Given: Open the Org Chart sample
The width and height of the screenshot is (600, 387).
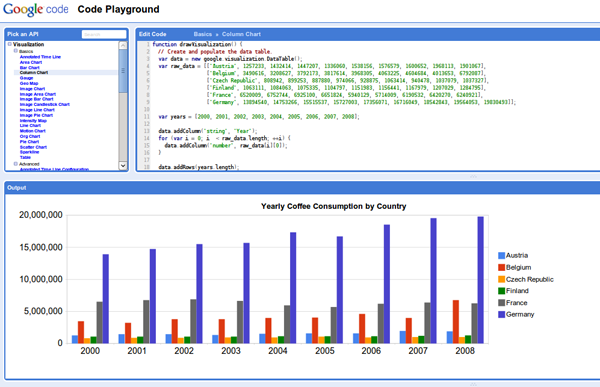Looking at the screenshot, I should [30, 136].
